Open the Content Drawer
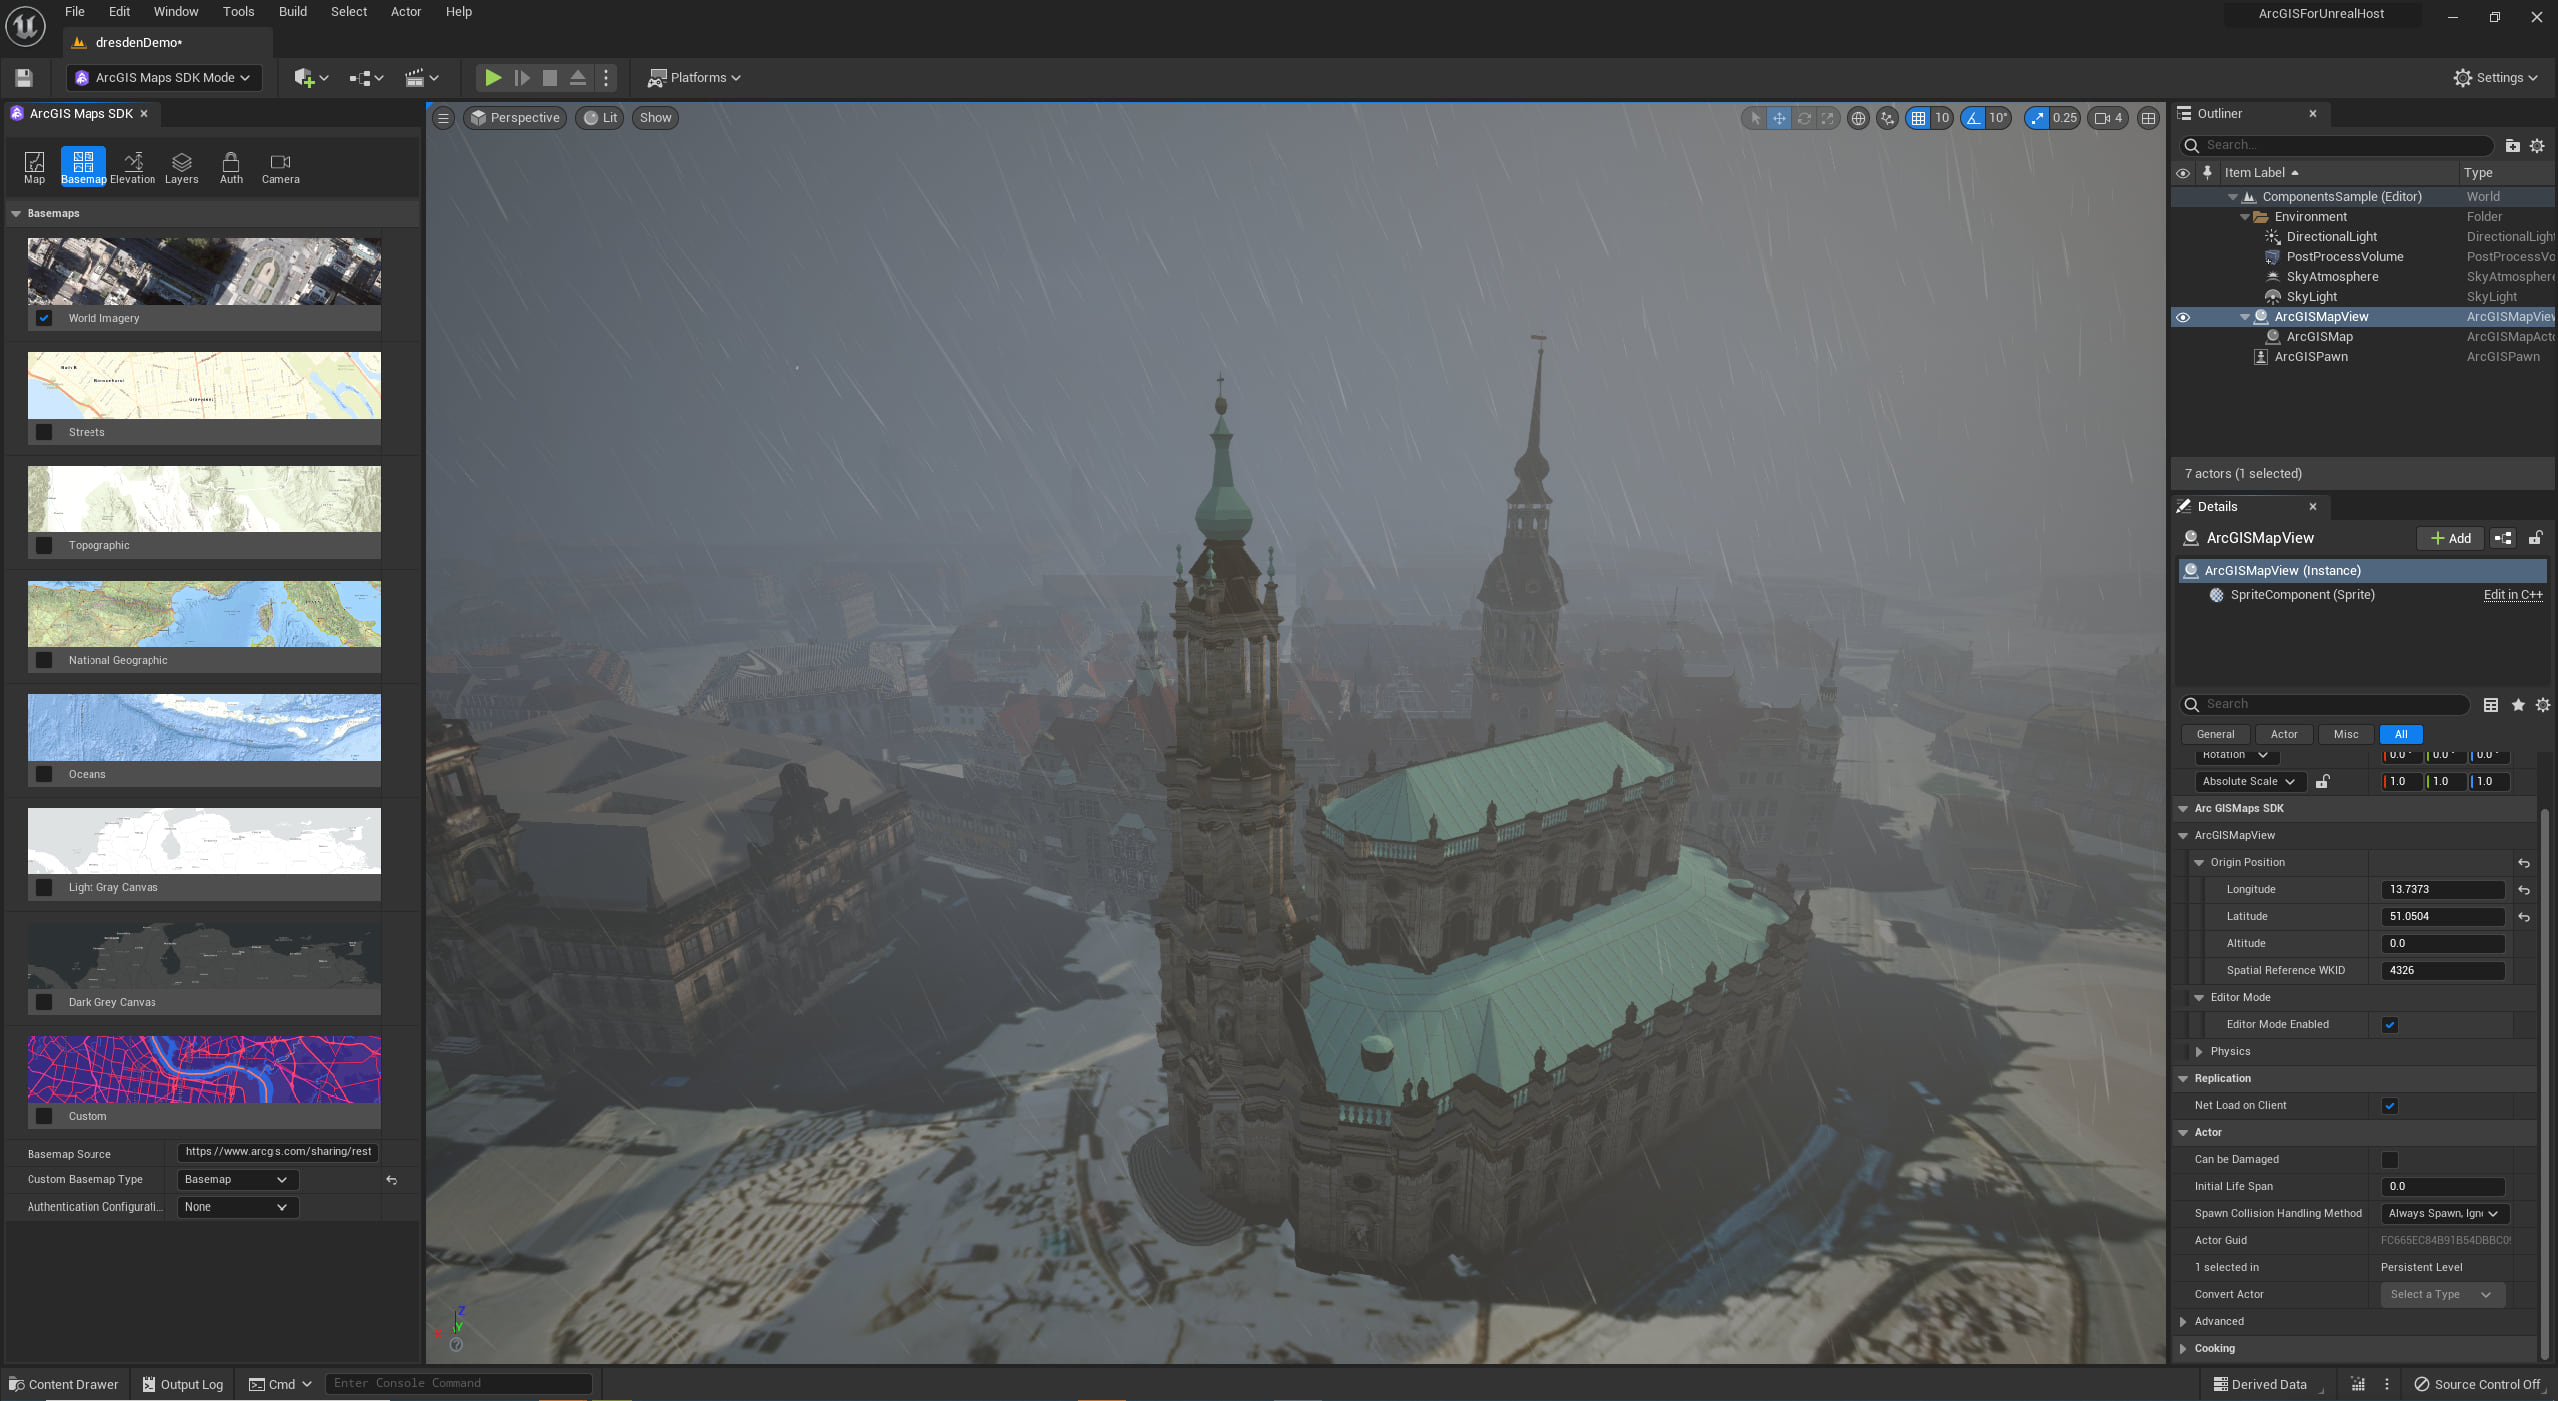This screenshot has height=1401, width=2558. point(64,1384)
